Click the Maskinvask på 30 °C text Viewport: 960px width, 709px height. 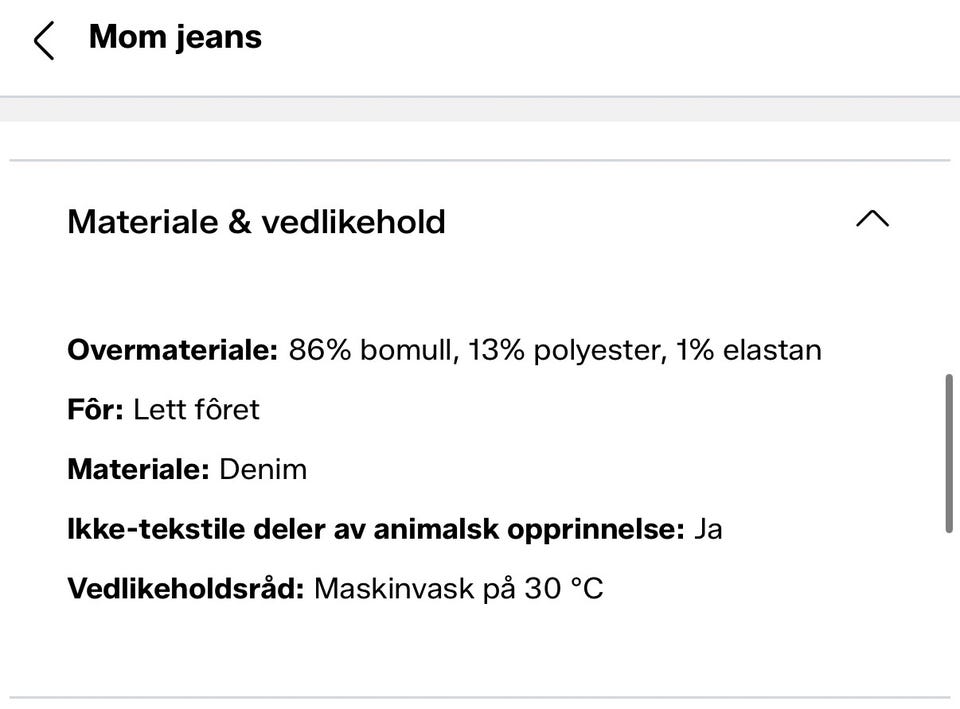[459, 588]
